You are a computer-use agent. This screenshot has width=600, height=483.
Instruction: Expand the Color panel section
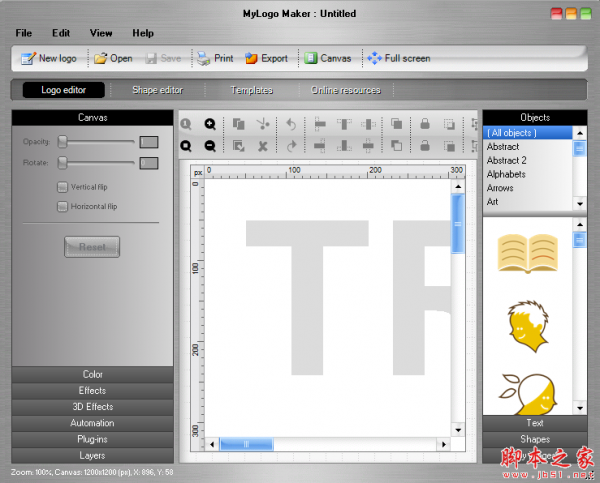pos(92,374)
